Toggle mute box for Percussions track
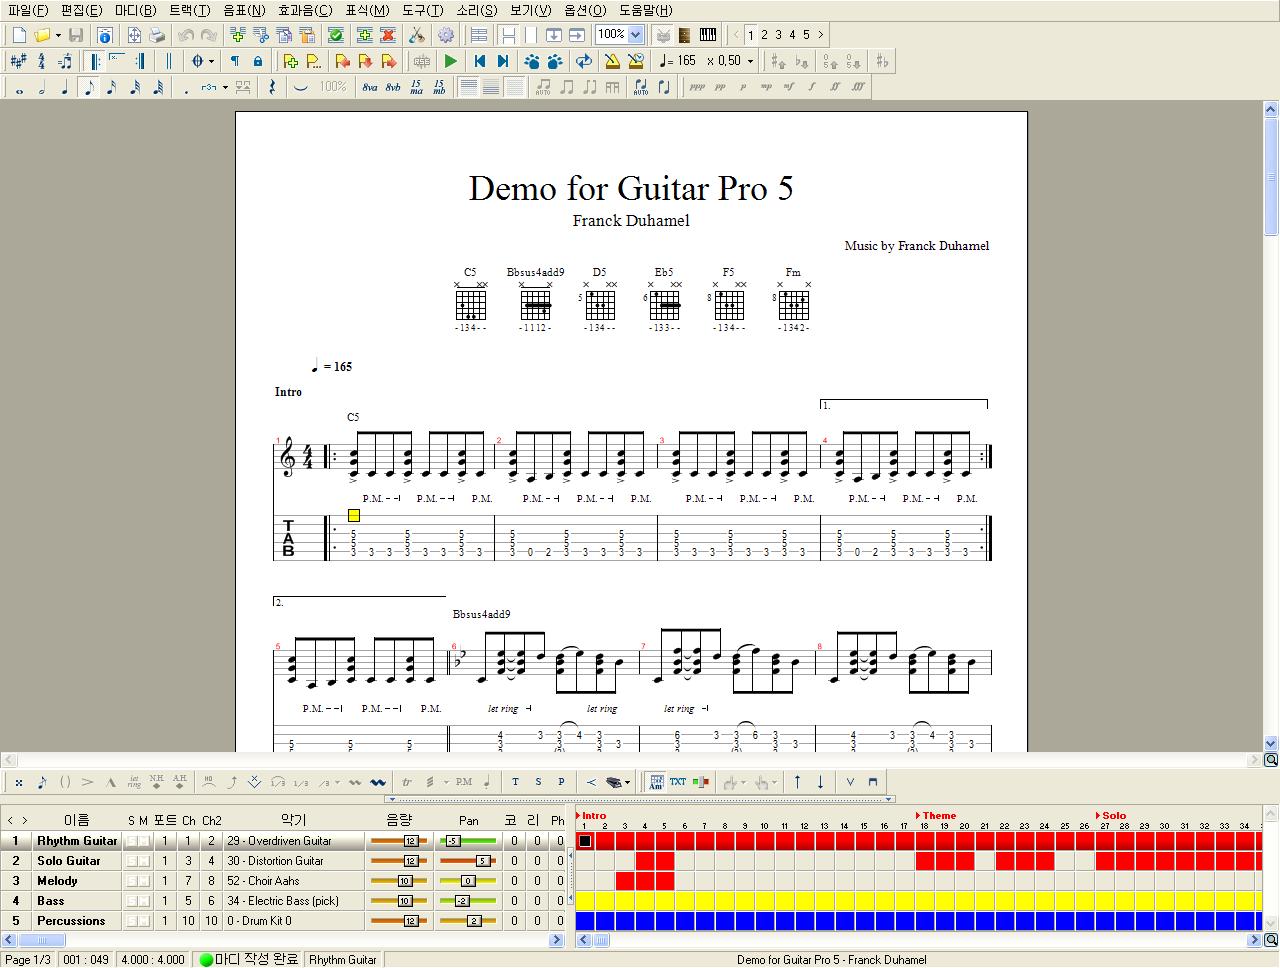This screenshot has height=968, width=1280. click(x=144, y=921)
